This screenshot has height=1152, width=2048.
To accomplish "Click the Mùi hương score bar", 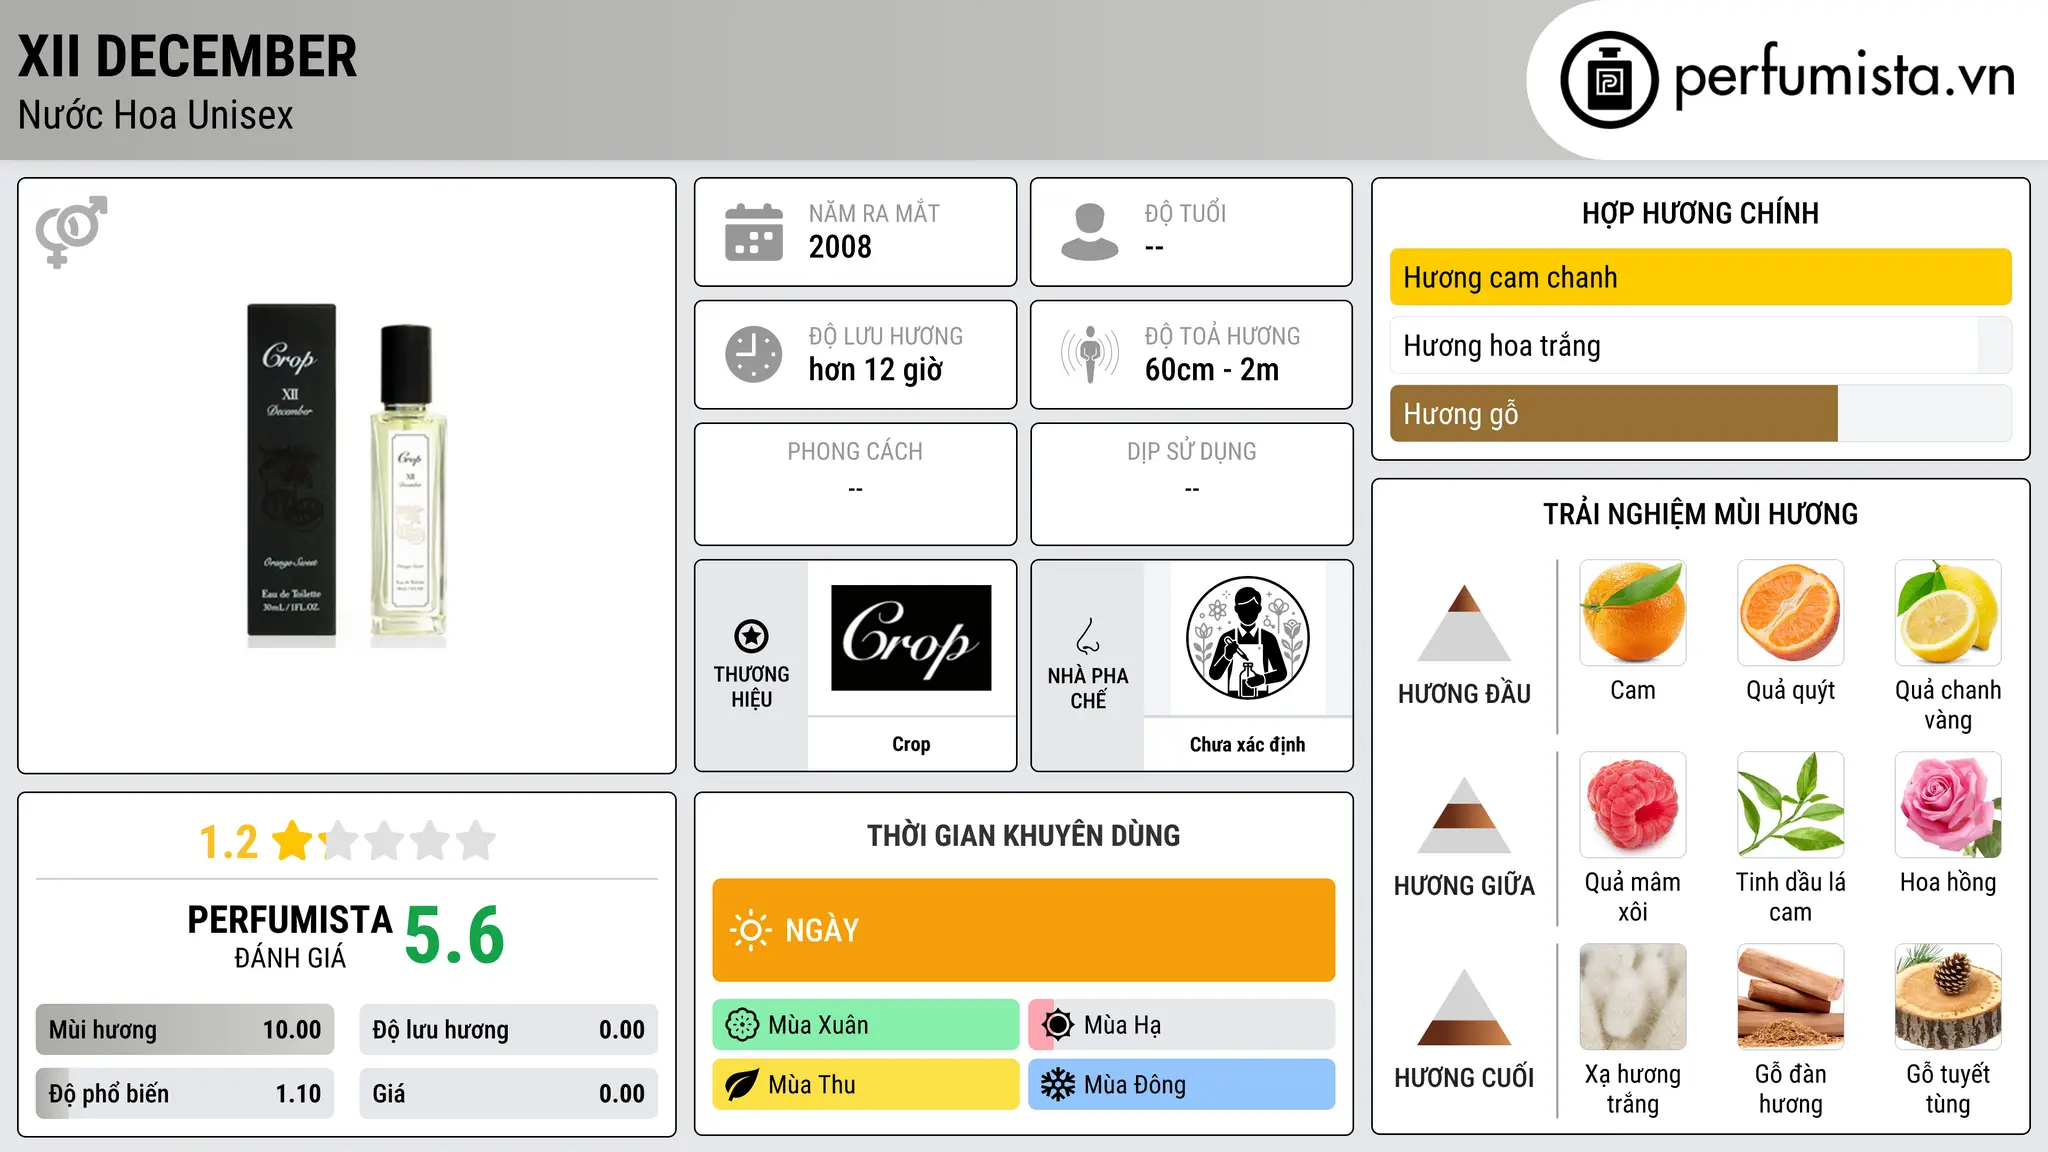I will point(185,1030).
